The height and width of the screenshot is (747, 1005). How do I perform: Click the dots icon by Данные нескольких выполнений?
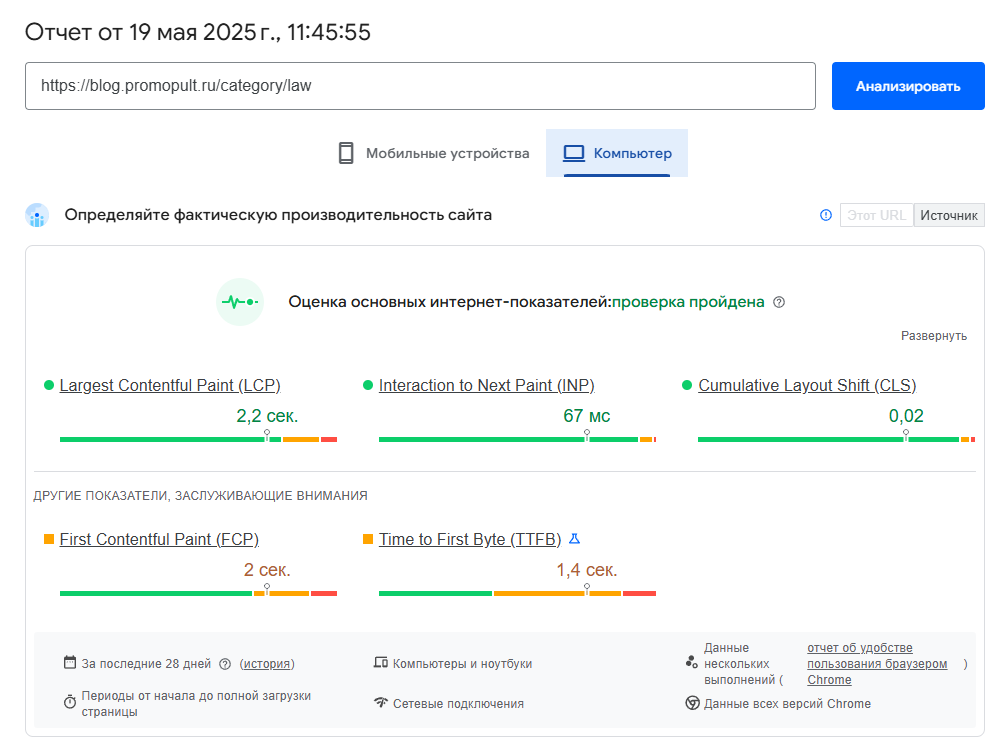coord(692,662)
